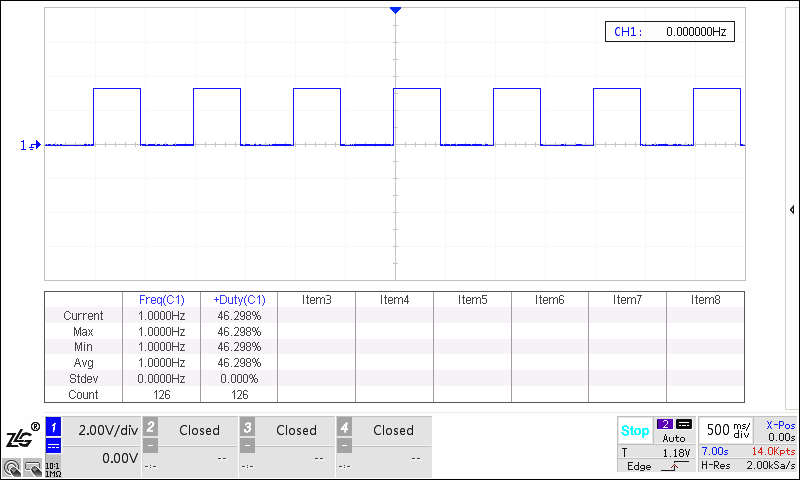Image resolution: width=800 pixels, height=480 pixels.
Task: Expand the side panel arrow on right edge
Action: click(792, 210)
